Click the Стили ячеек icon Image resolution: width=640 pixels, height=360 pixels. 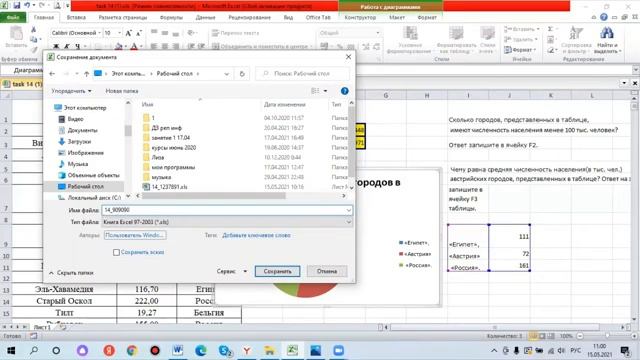[x=487, y=40]
